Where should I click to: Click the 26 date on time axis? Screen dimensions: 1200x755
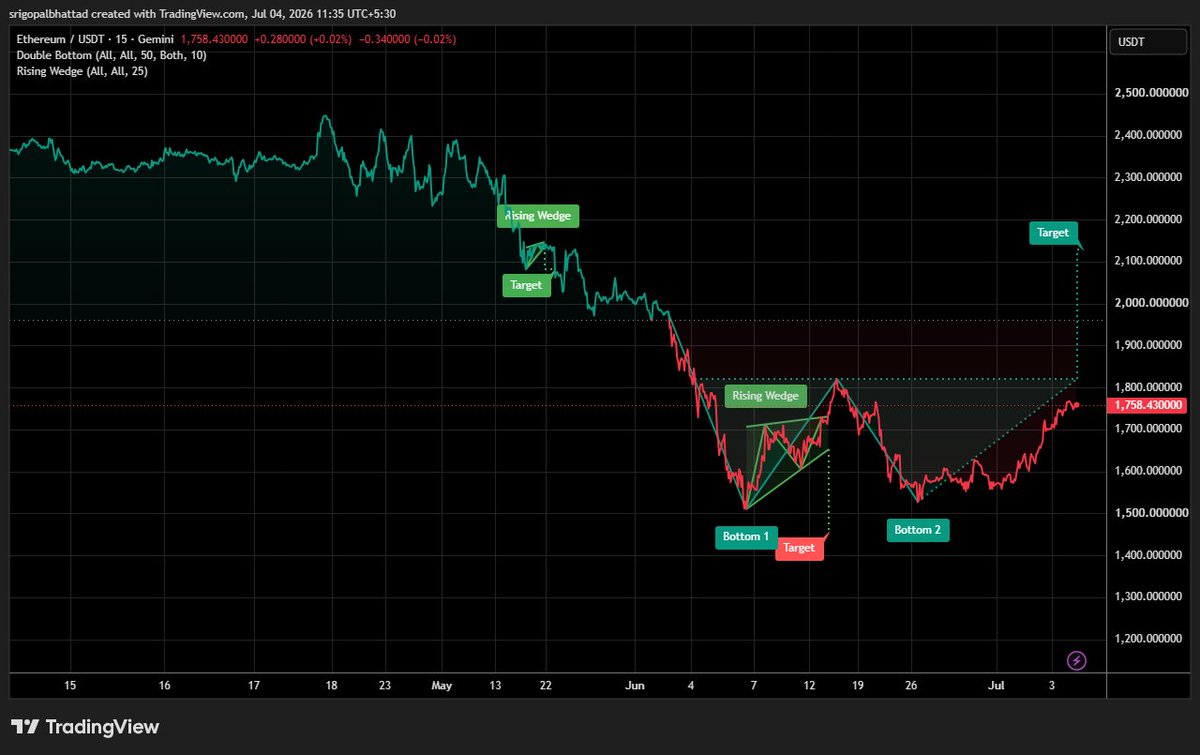[x=911, y=686]
